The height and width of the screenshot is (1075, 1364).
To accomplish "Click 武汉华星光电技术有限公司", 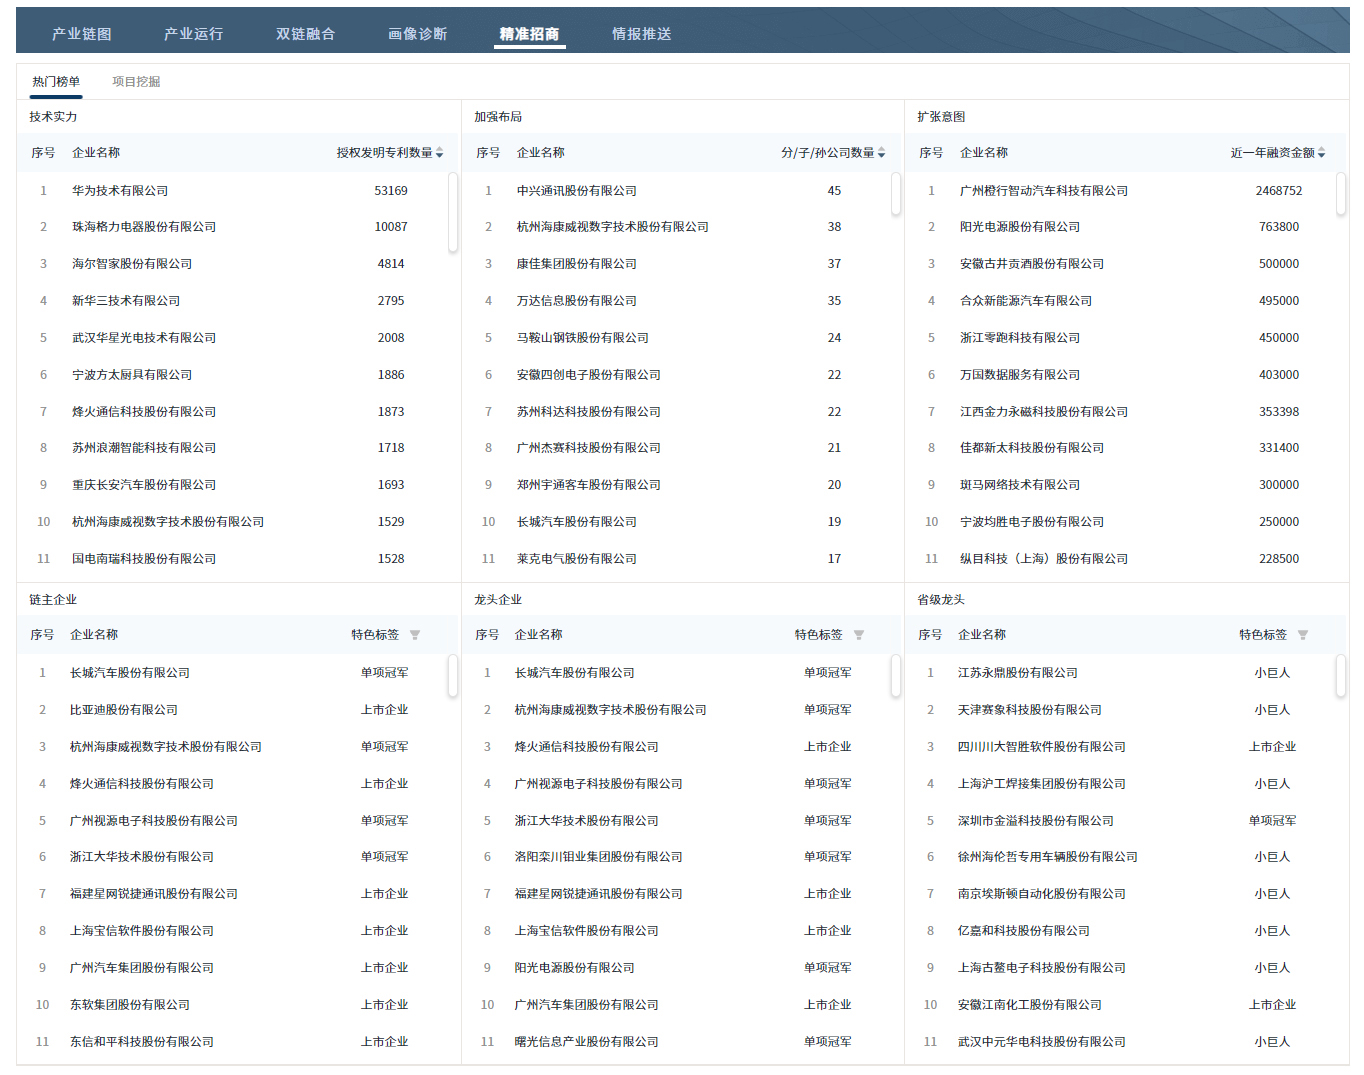I will tap(144, 338).
